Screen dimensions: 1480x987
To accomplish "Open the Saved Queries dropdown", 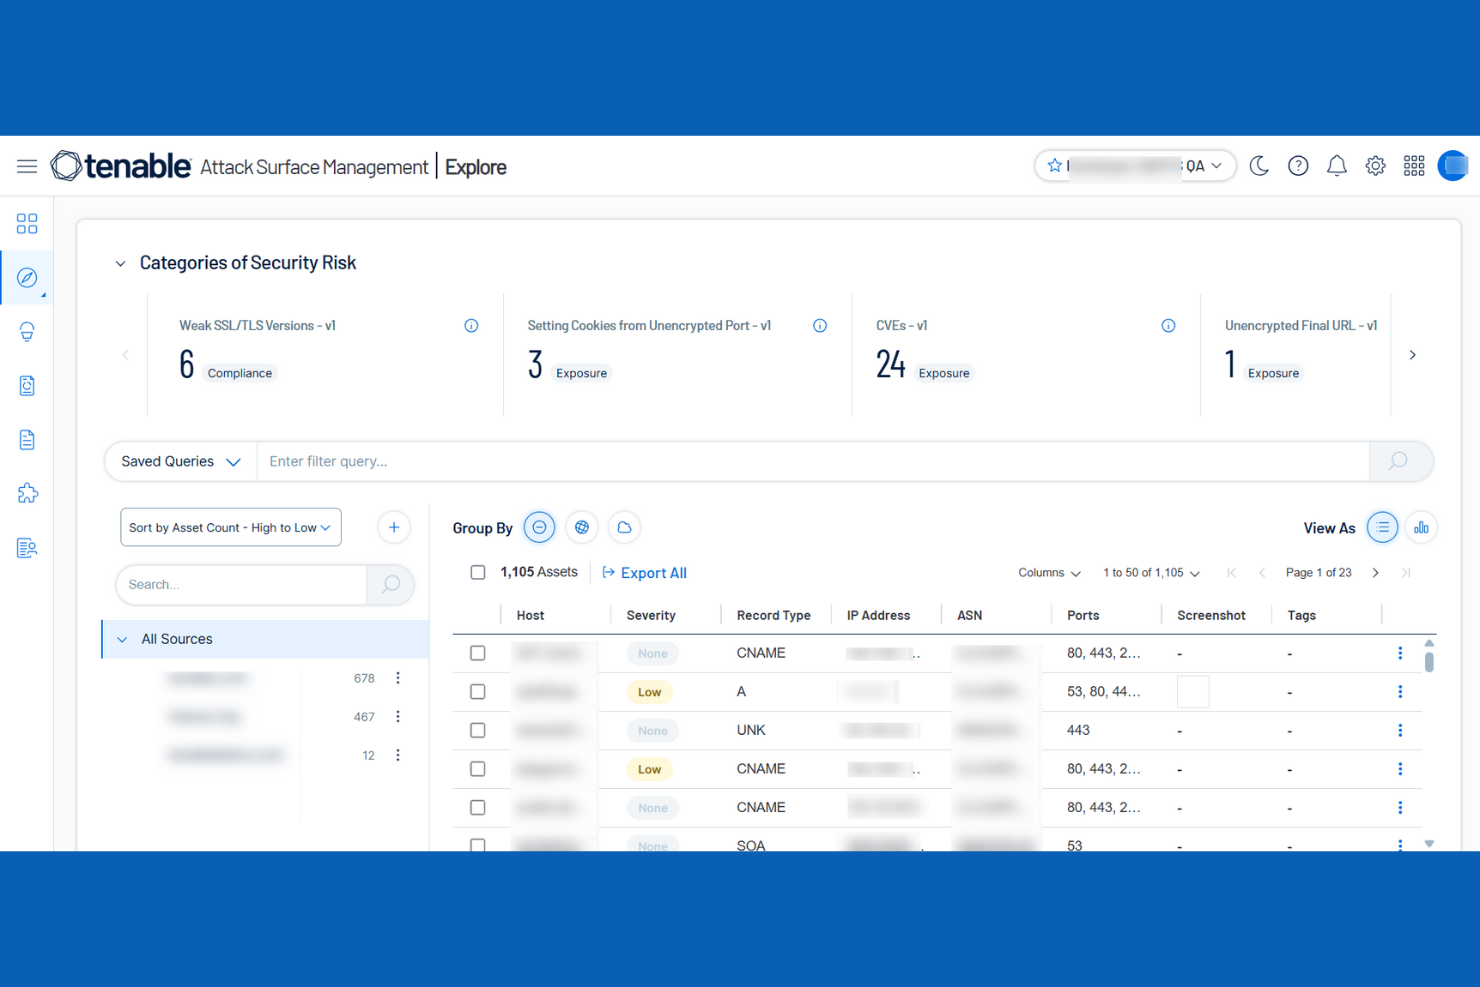I will pyautogui.click(x=180, y=461).
